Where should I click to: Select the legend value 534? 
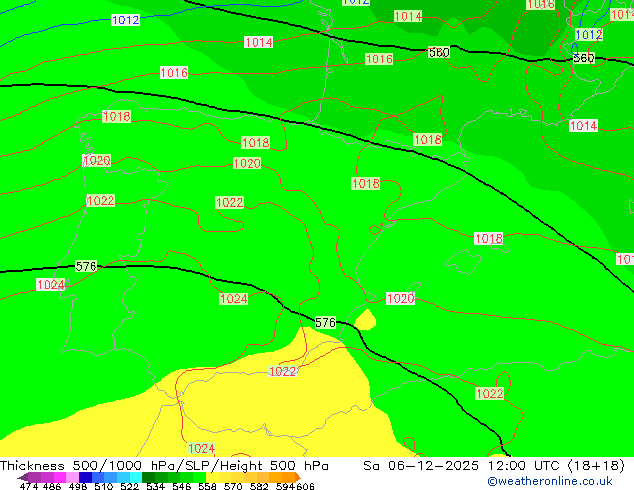(x=156, y=486)
